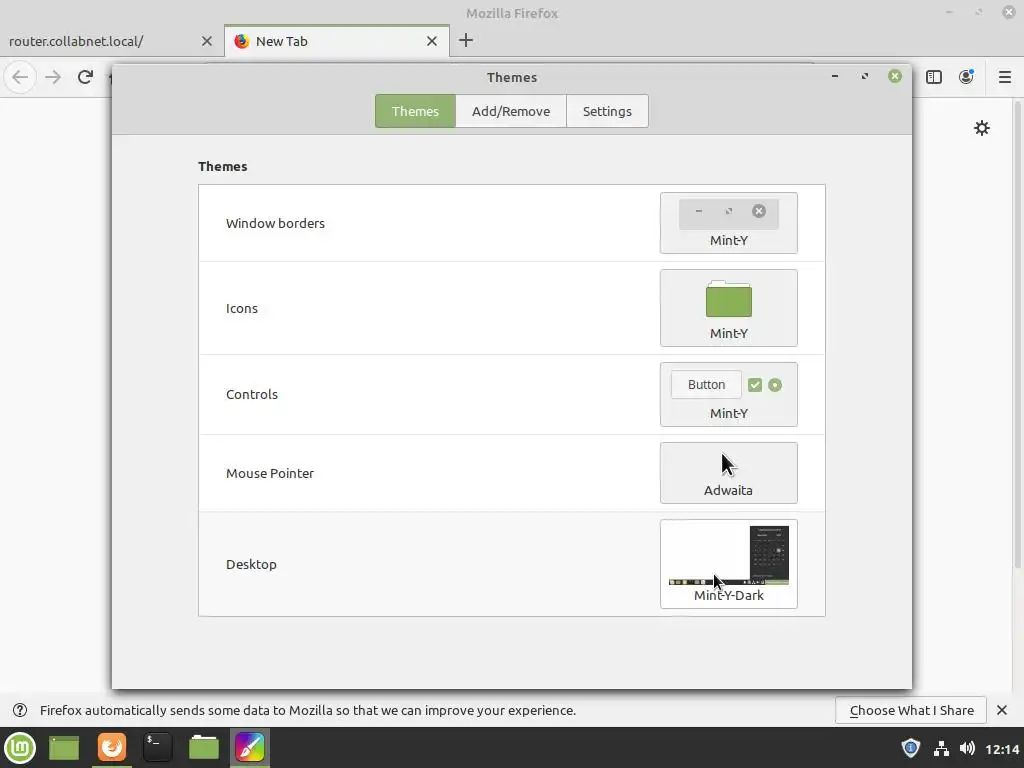The width and height of the screenshot is (1024, 768).
Task: Toggle the Firefox sidebar icon
Action: (934, 77)
